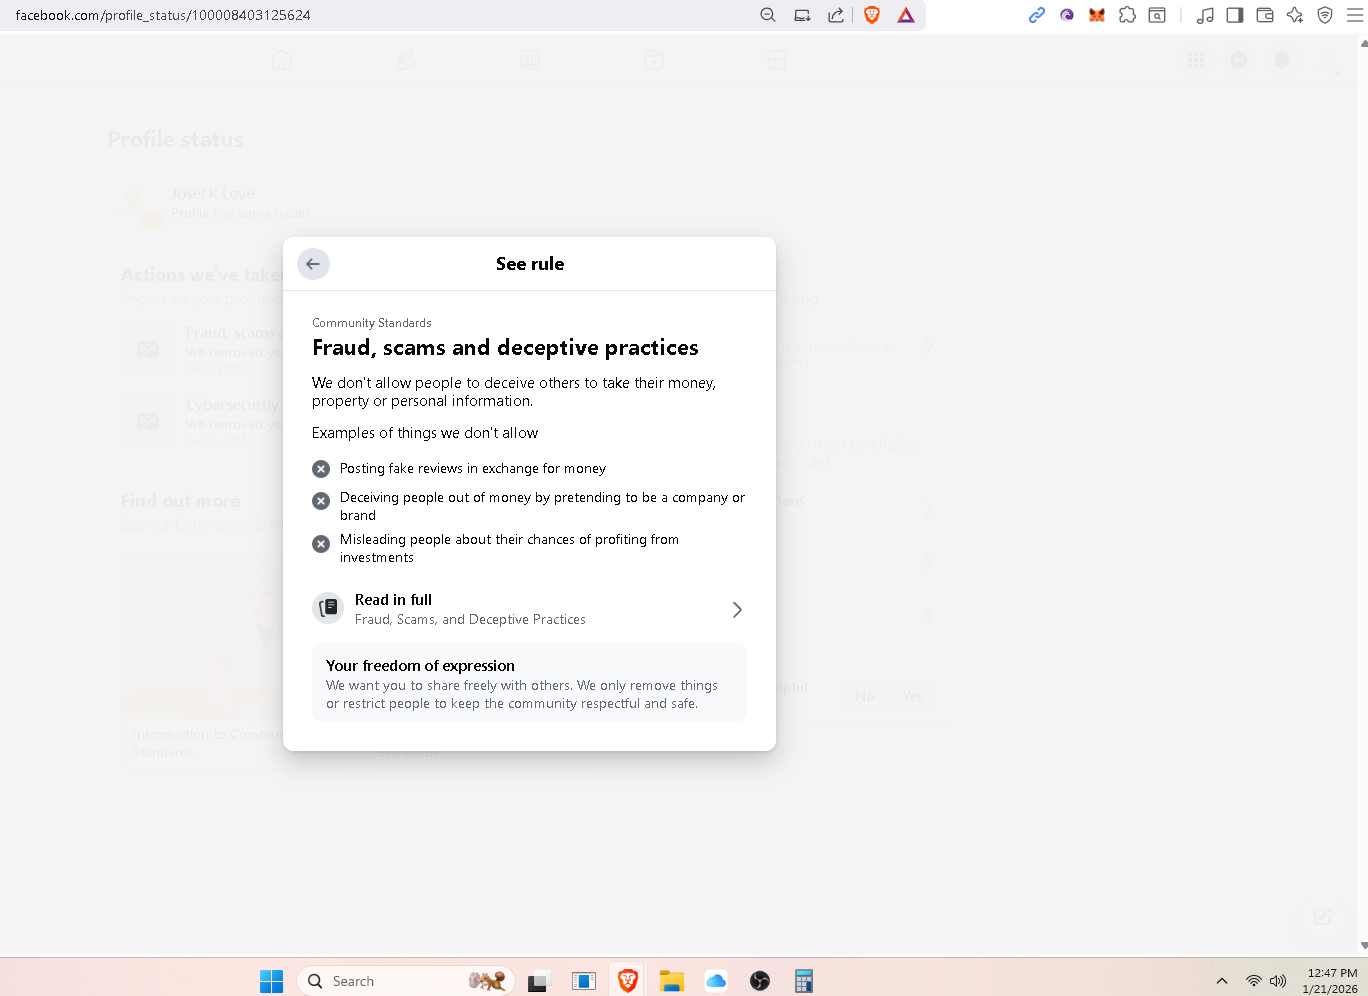Open the music playlist icon in toolbar
Screen dimensions: 1368x996
pyautogui.click(x=1205, y=15)
